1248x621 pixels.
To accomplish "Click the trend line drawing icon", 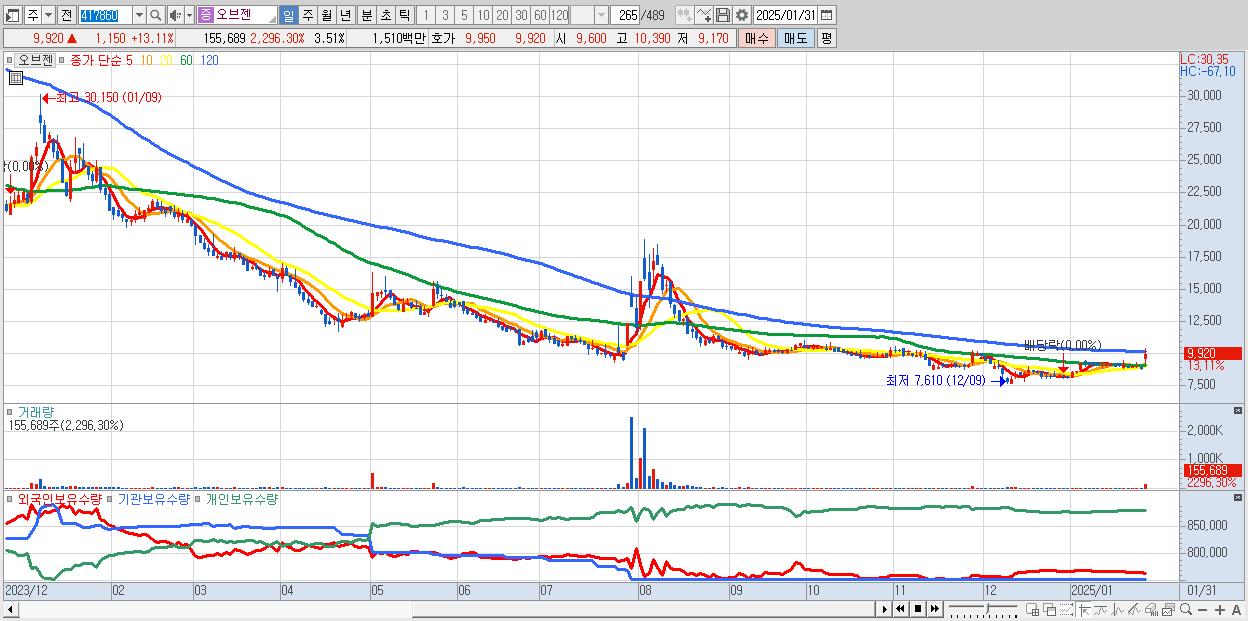I will click(1101, 609).
